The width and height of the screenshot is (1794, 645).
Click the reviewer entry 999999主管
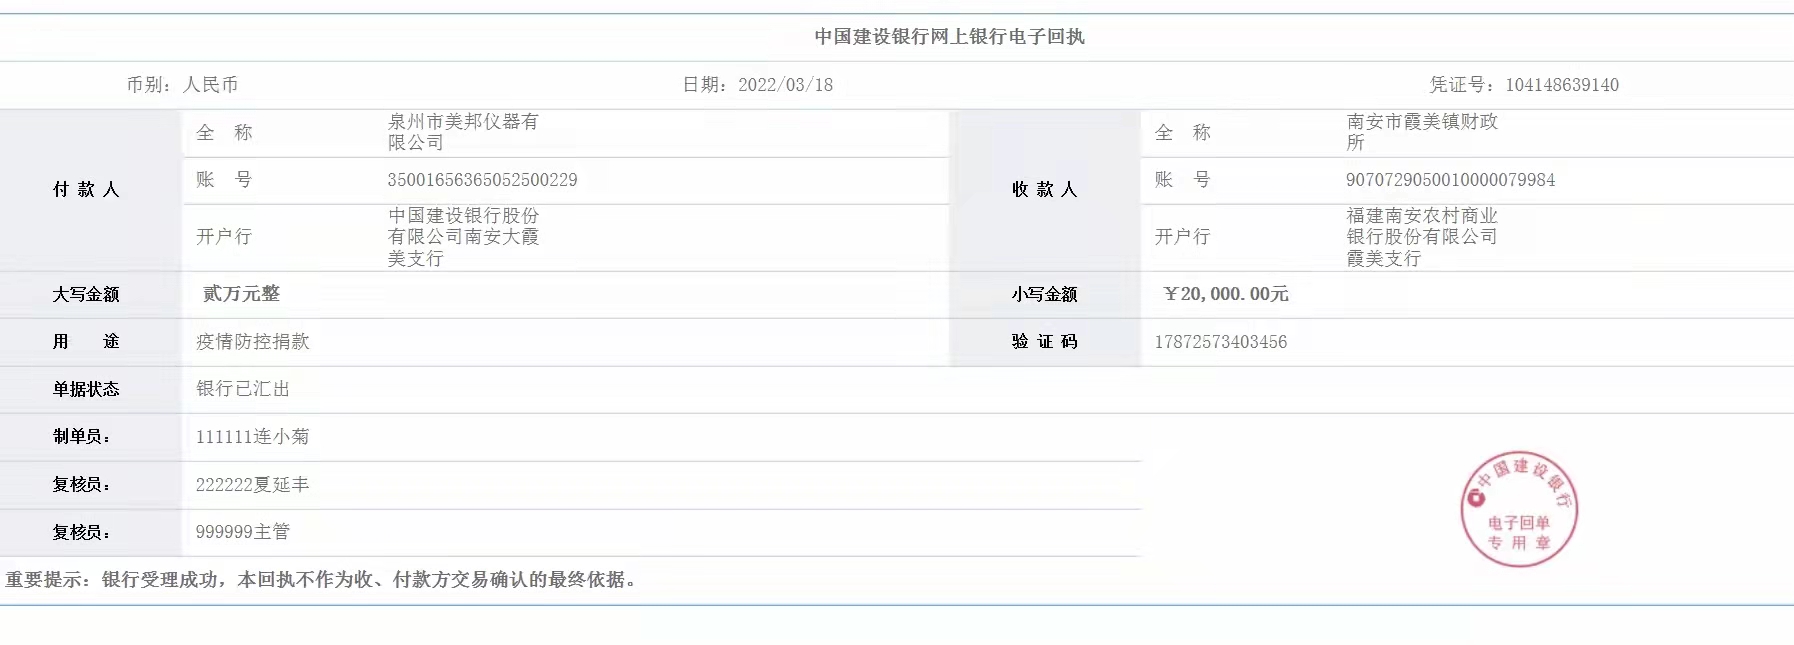click(242, 532)
